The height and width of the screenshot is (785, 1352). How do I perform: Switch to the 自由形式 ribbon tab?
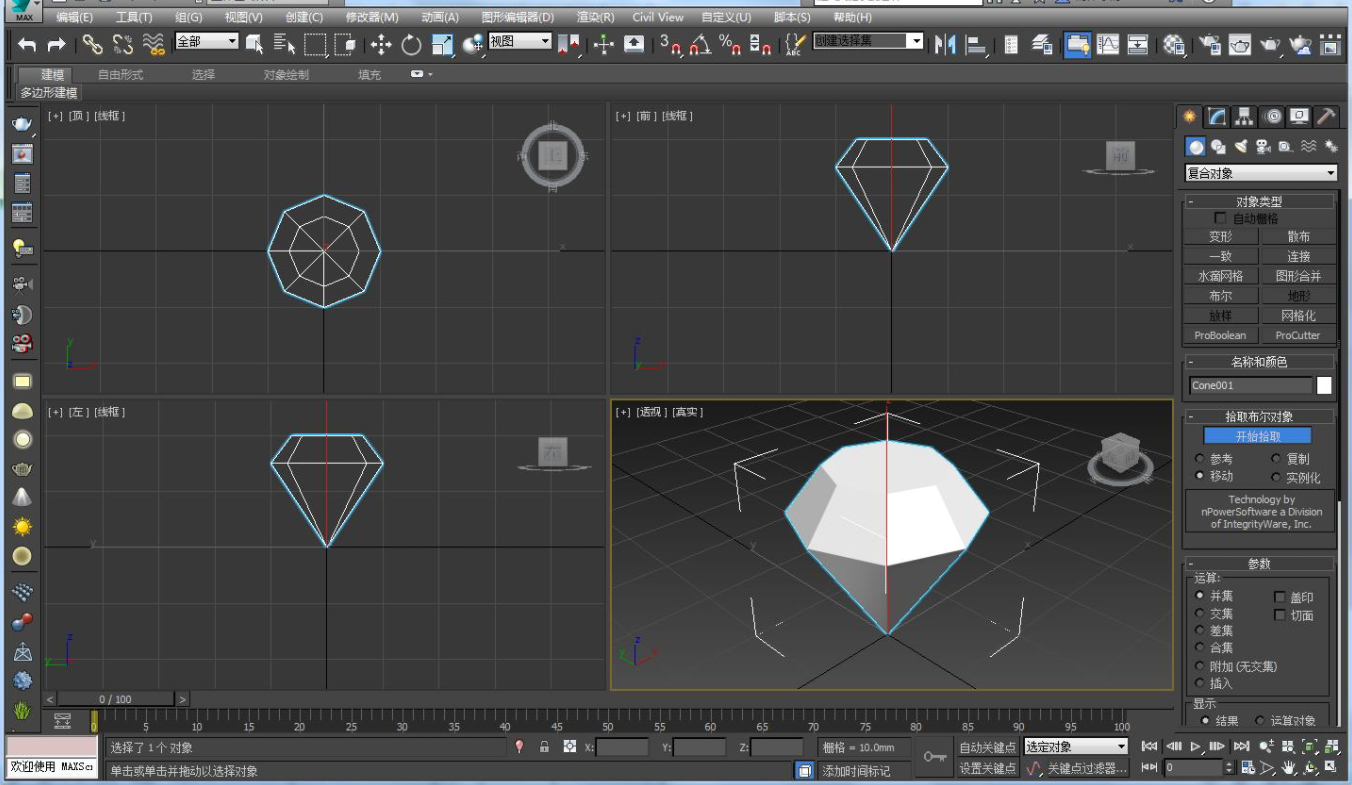tap(120, 75)
